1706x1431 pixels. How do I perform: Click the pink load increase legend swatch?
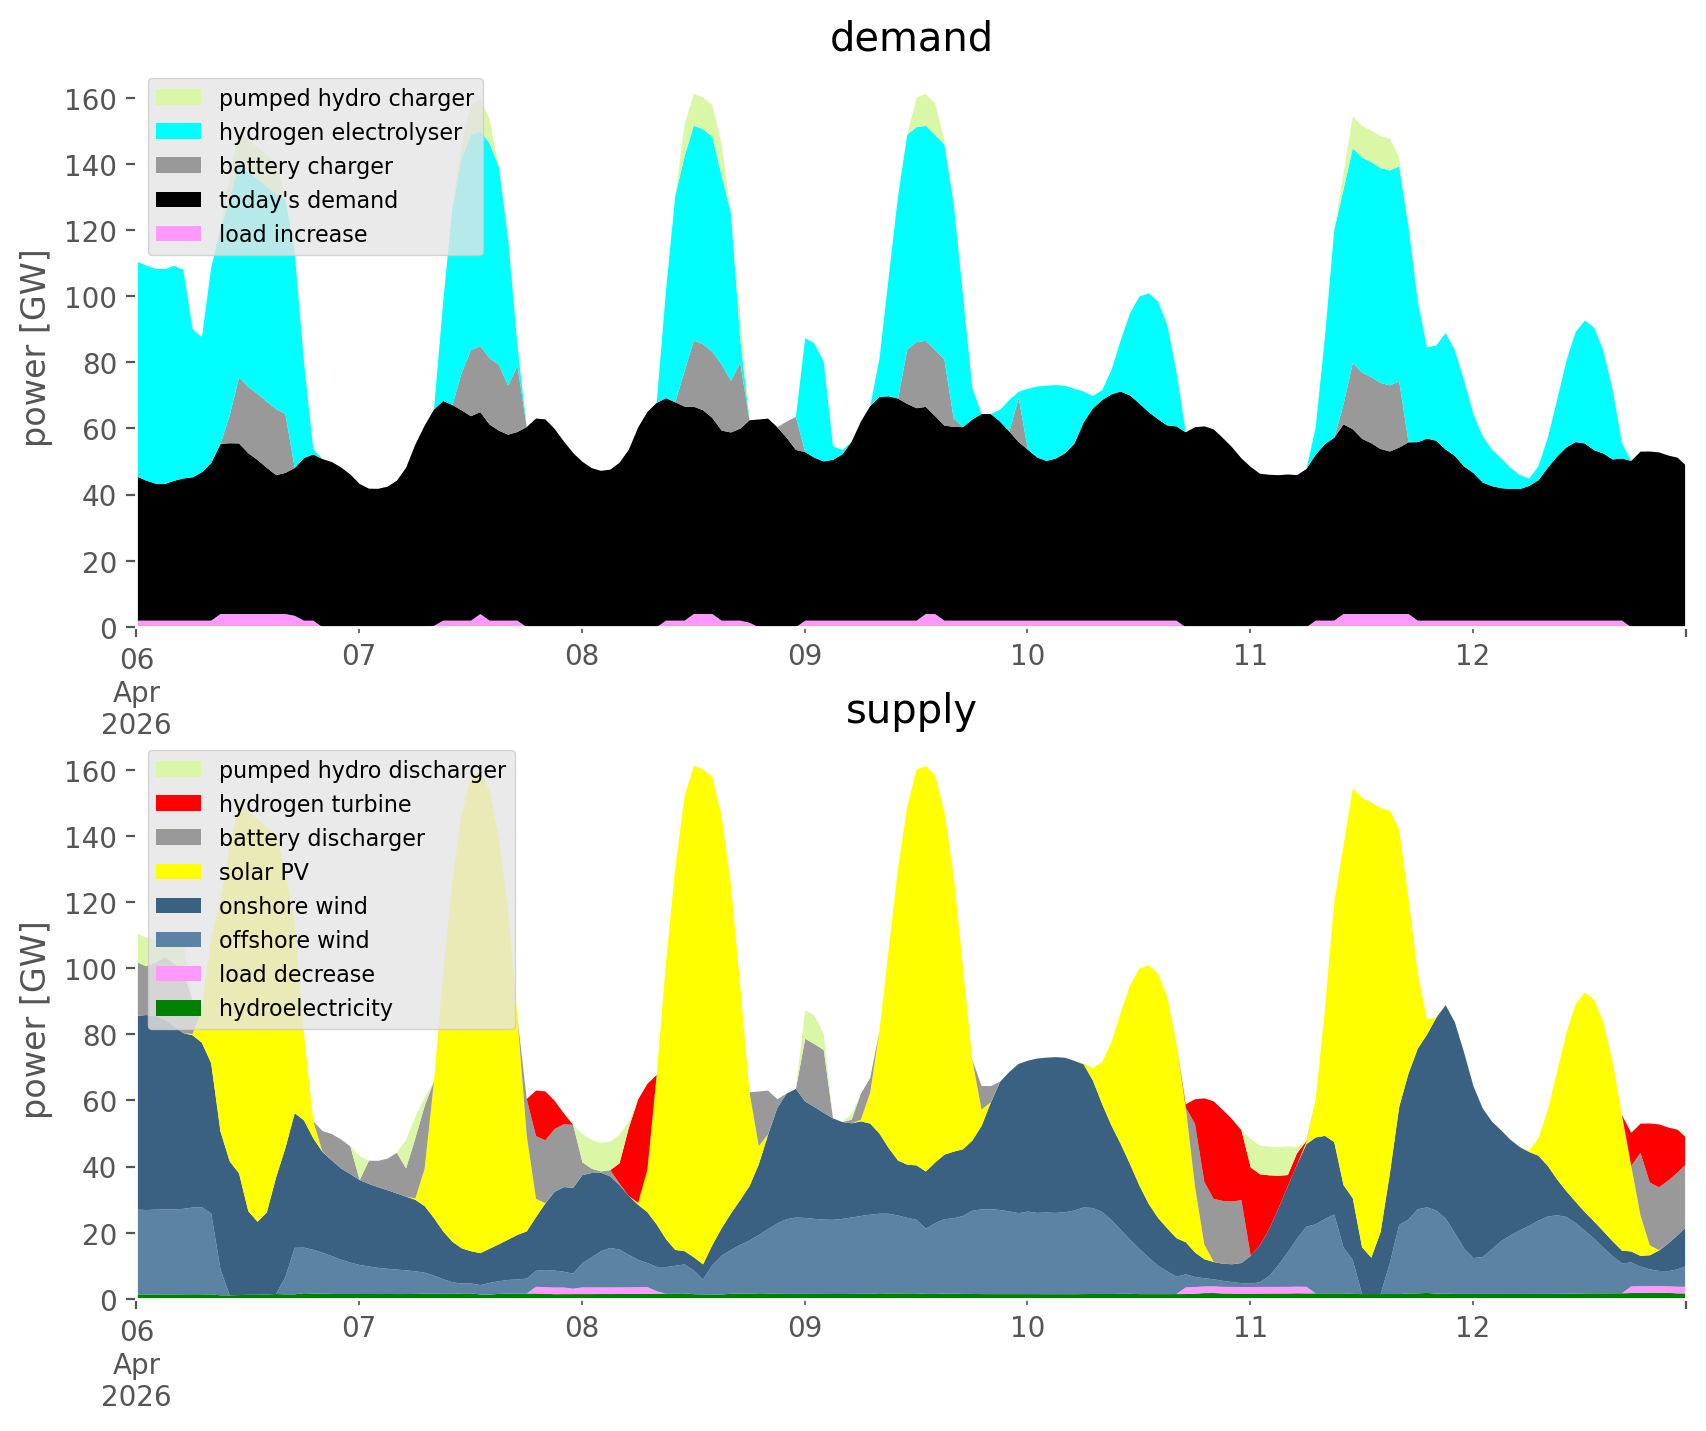[180, 234]
